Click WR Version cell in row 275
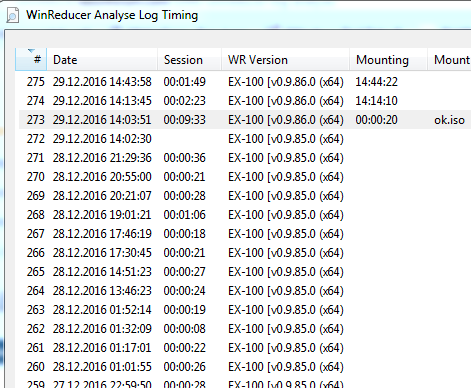The height and width of the screenshot is (388, 471). pos(286,82)
